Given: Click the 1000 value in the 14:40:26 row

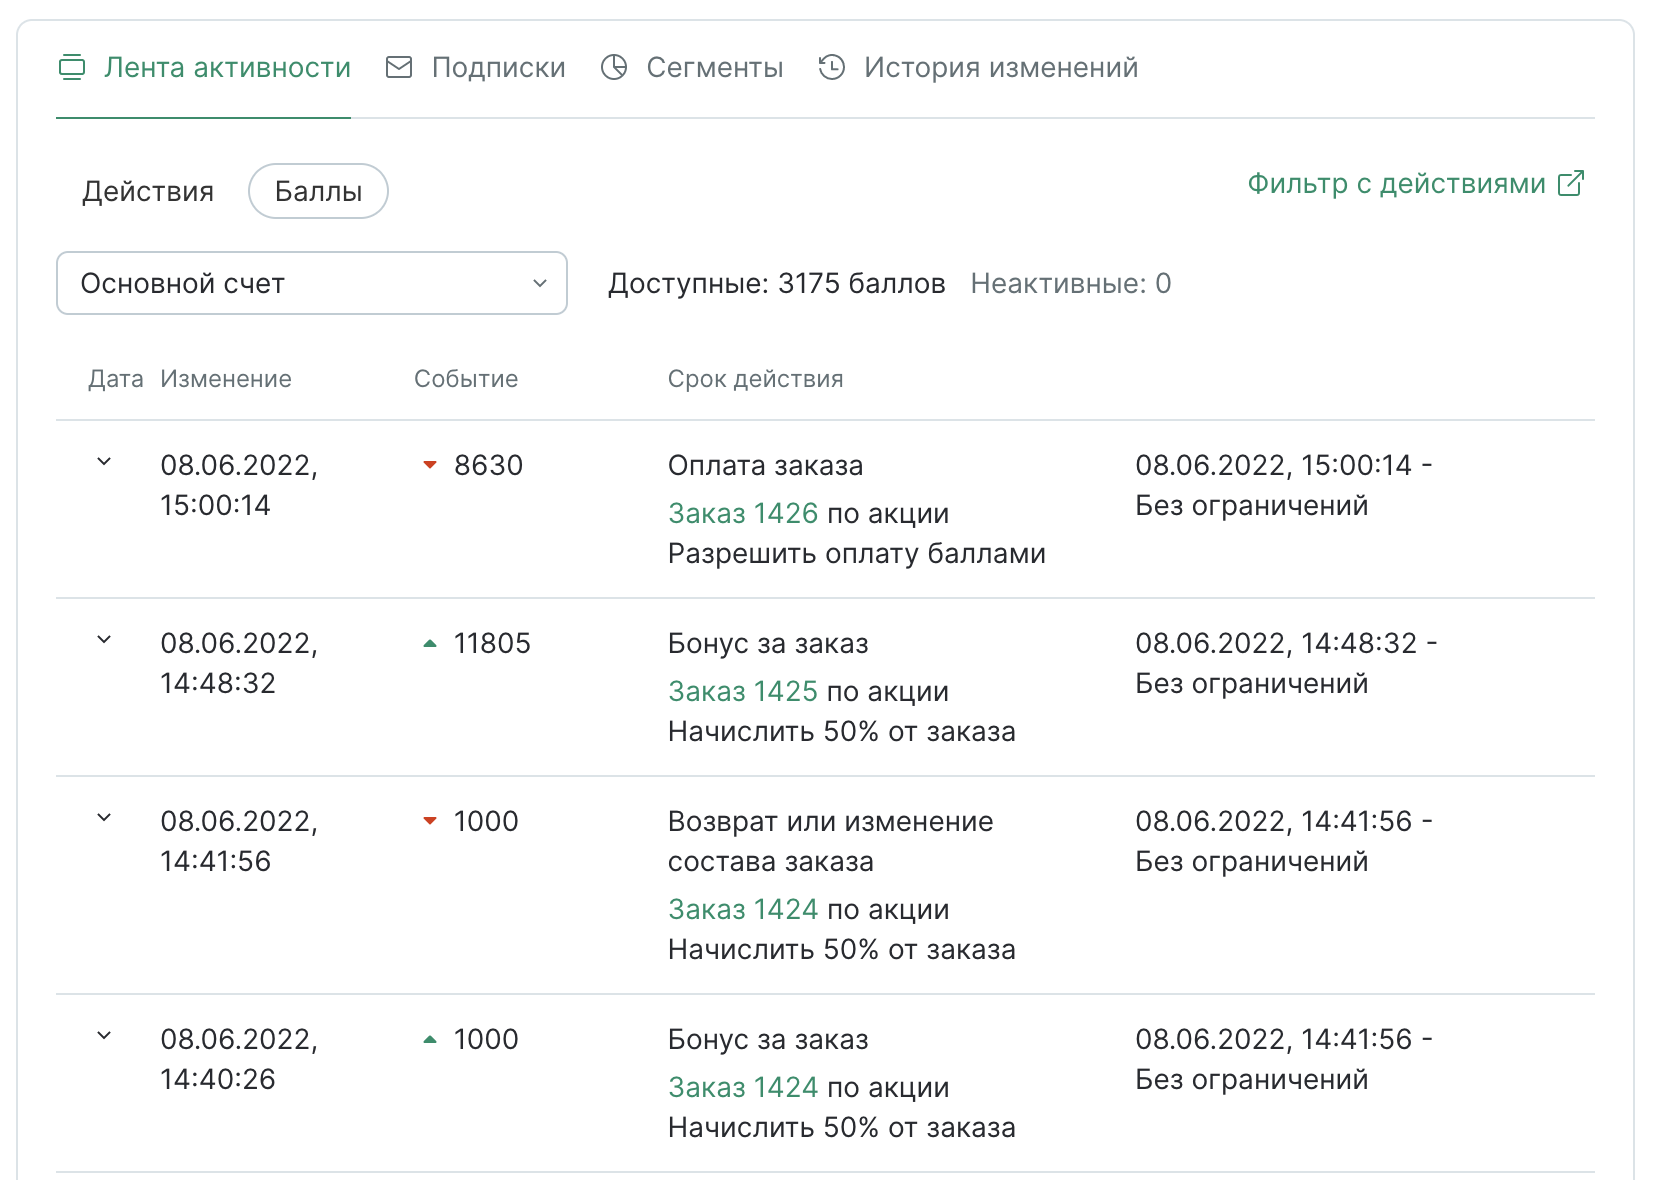Looking at the screenshot, I should click(x=486, y=1039).
